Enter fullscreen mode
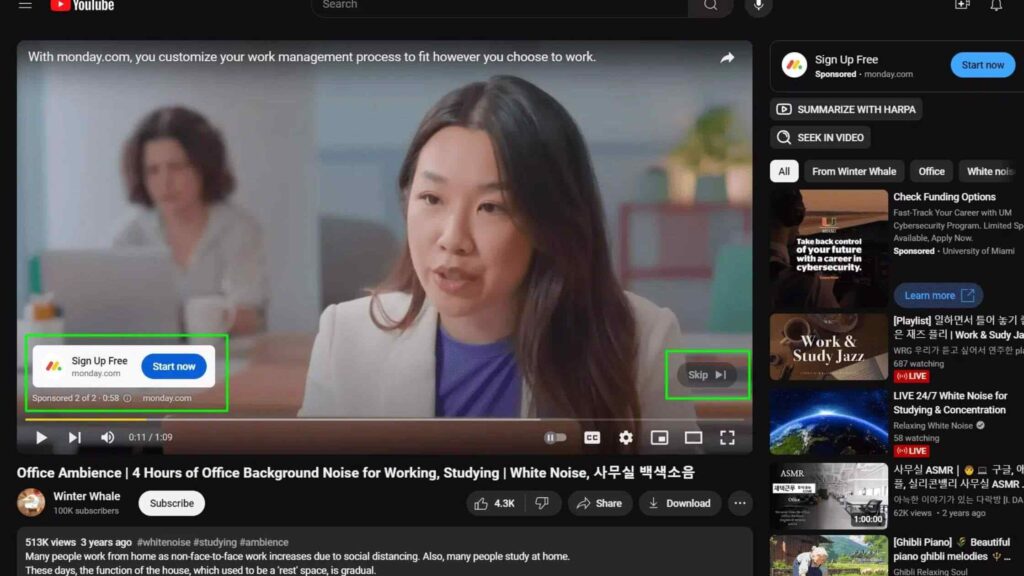This screenshot has width=1024, height=576. click(728, 437)
